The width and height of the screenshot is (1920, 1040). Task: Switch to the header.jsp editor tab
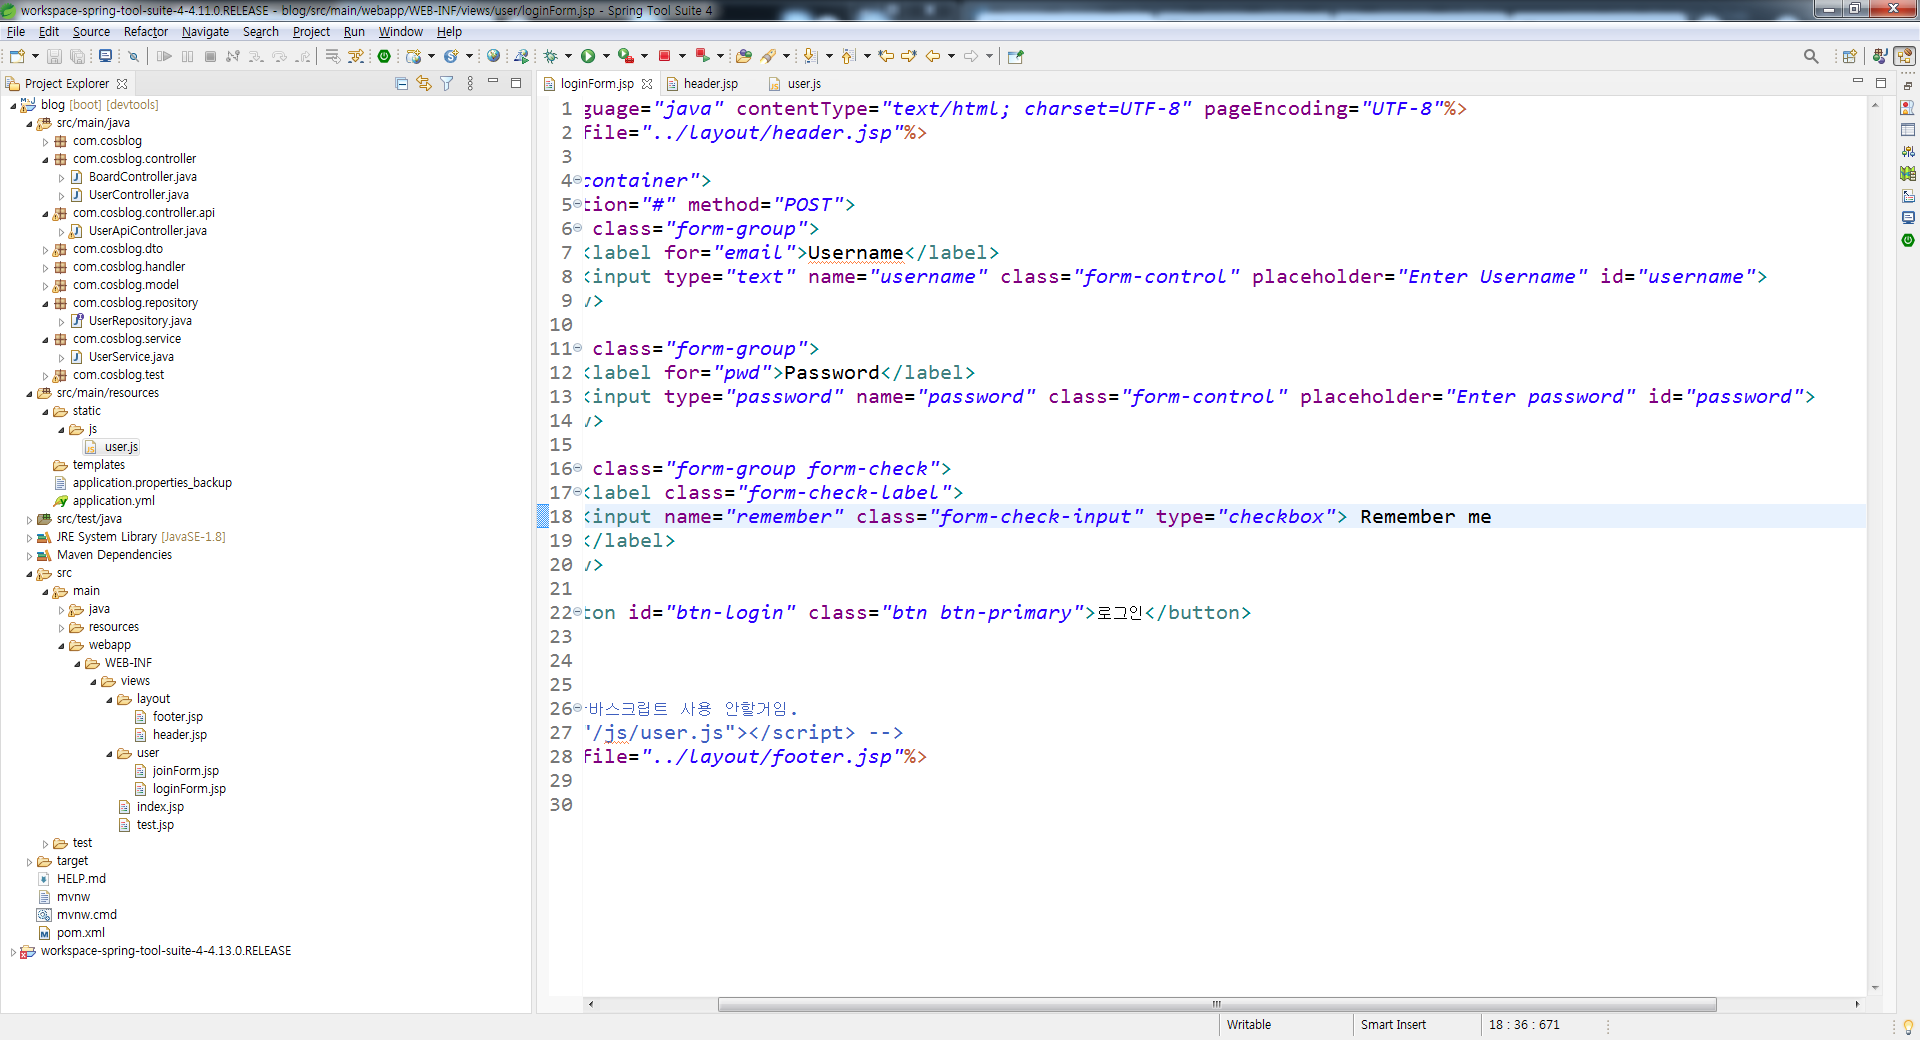710,84
